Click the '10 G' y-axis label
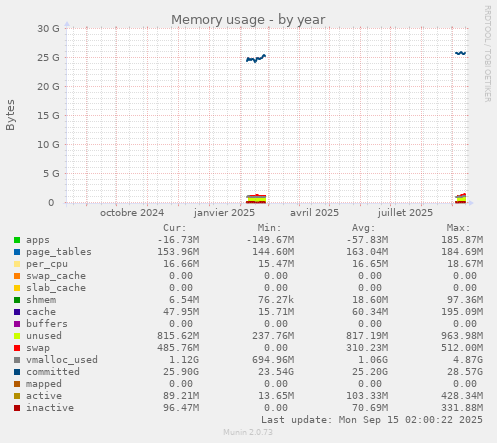Viewport: 497px width, 443px height. pyautogui.click(x=48, y=145)
